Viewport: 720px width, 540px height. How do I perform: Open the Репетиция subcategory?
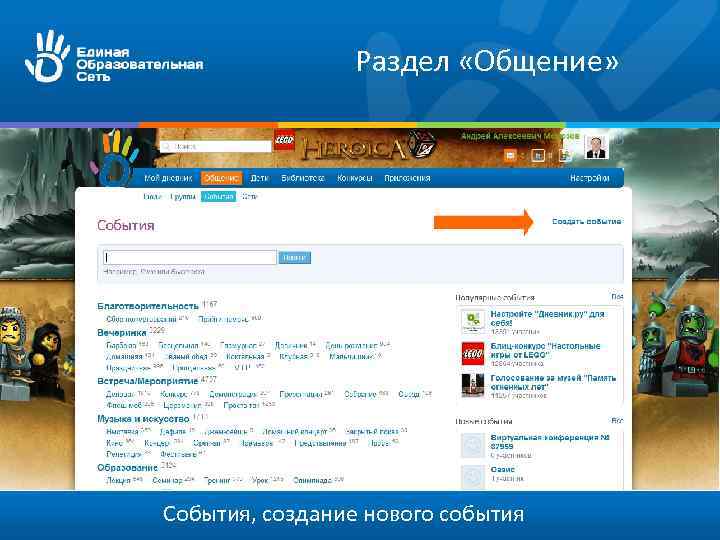[124, 454]
